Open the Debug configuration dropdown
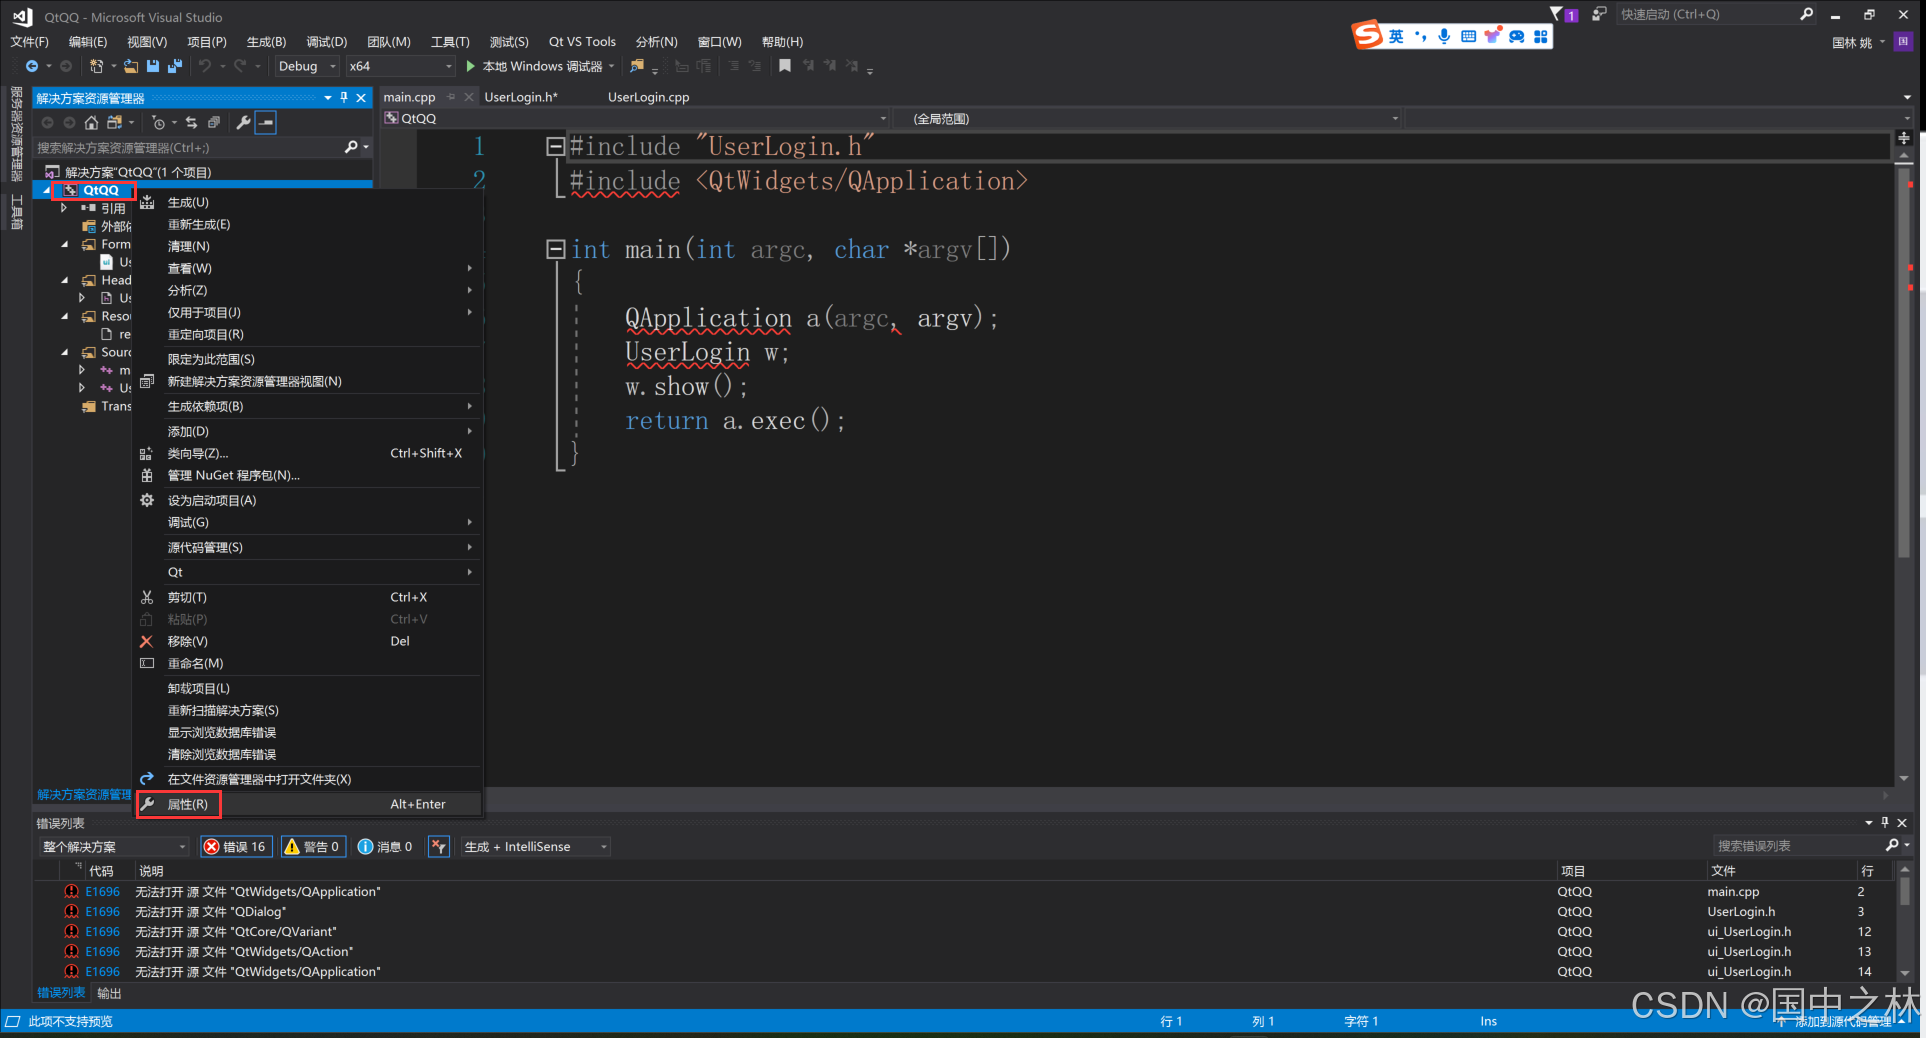 point(307,66)
